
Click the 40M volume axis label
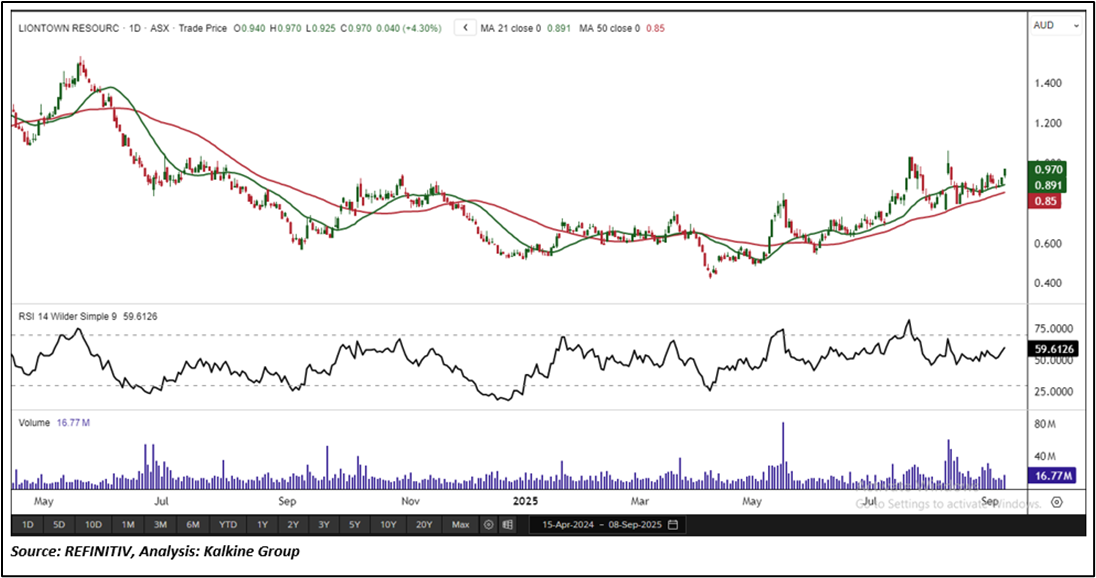[x=1044, y=456]
